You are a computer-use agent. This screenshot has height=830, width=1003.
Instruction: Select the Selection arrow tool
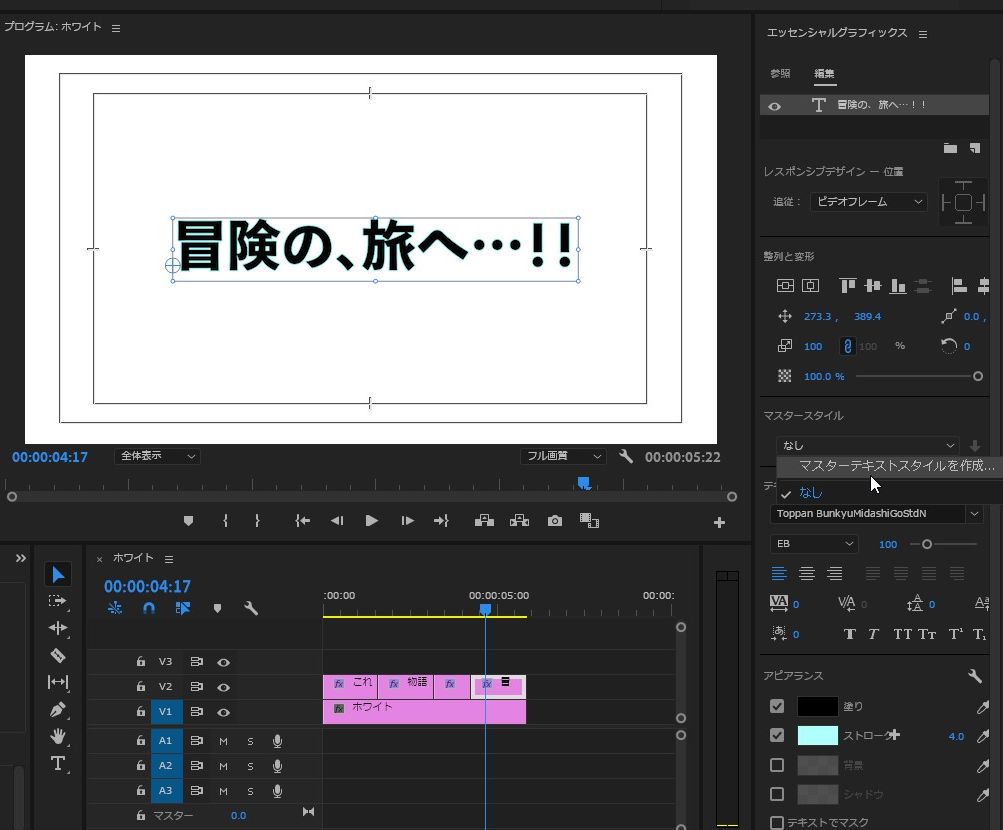(58, 574)
